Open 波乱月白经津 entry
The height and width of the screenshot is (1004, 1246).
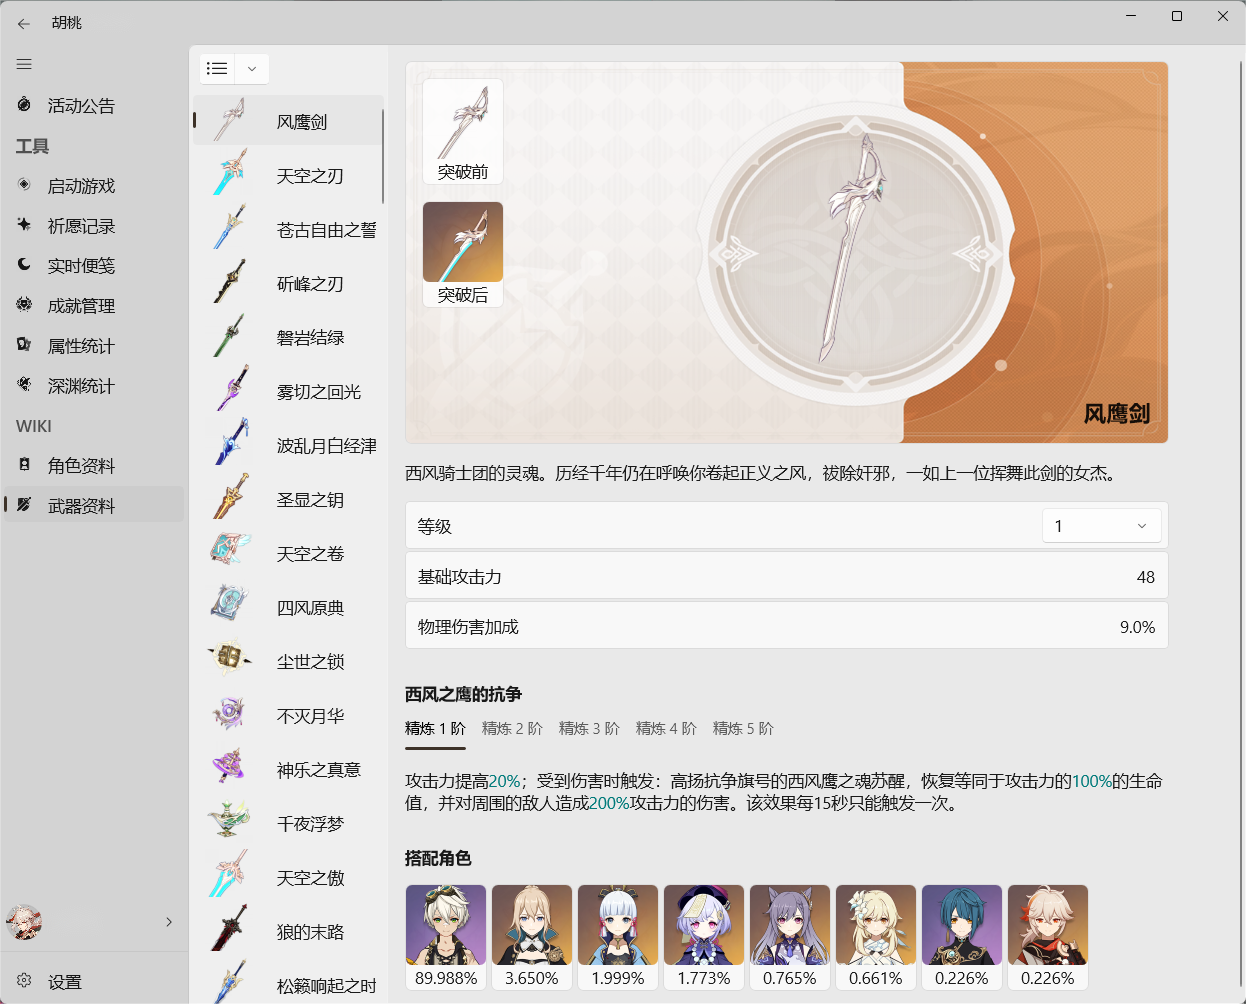pos(287,446)
